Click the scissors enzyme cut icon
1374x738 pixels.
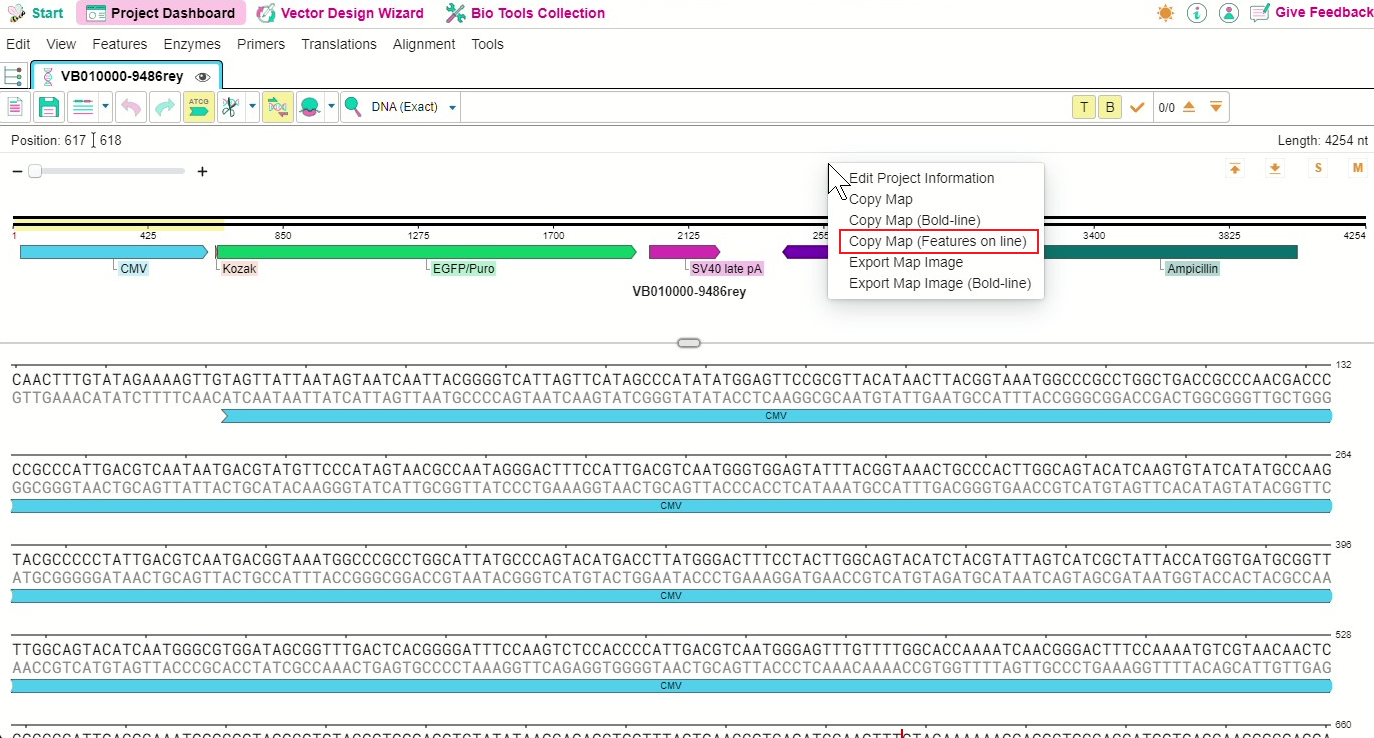[230, 107]
